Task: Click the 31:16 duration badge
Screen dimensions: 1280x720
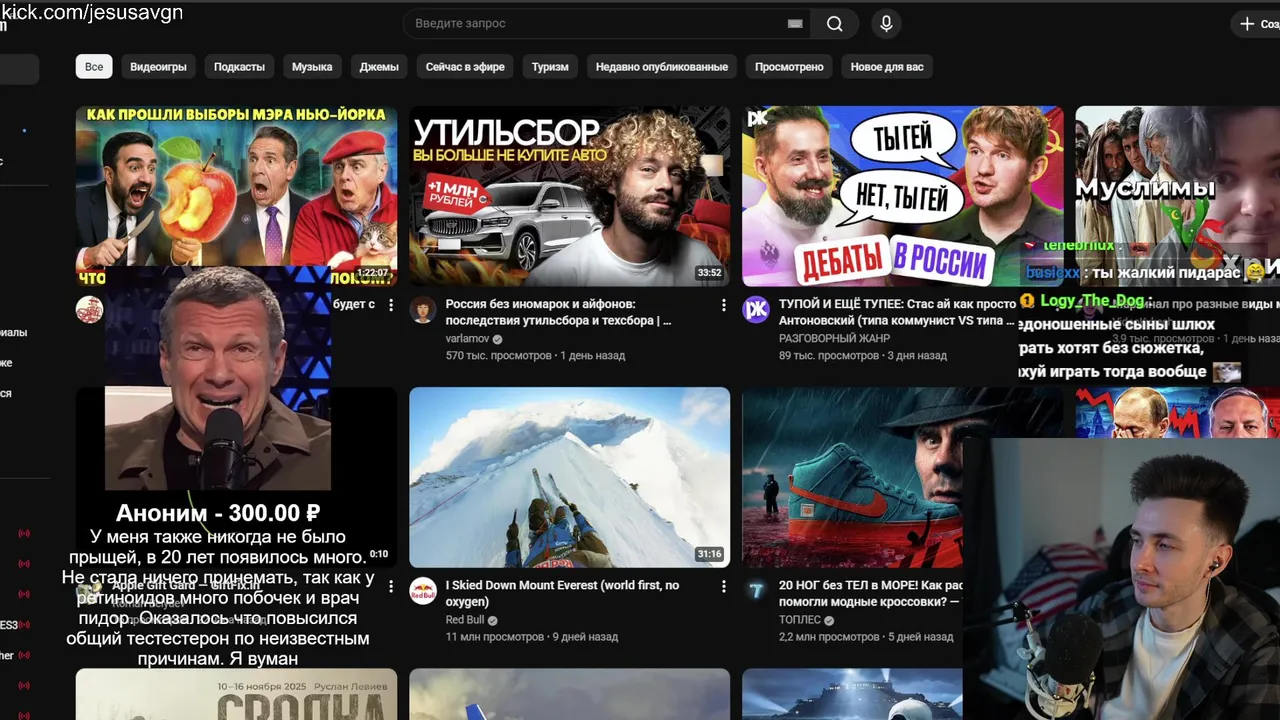Action: [x=709, y=554]
